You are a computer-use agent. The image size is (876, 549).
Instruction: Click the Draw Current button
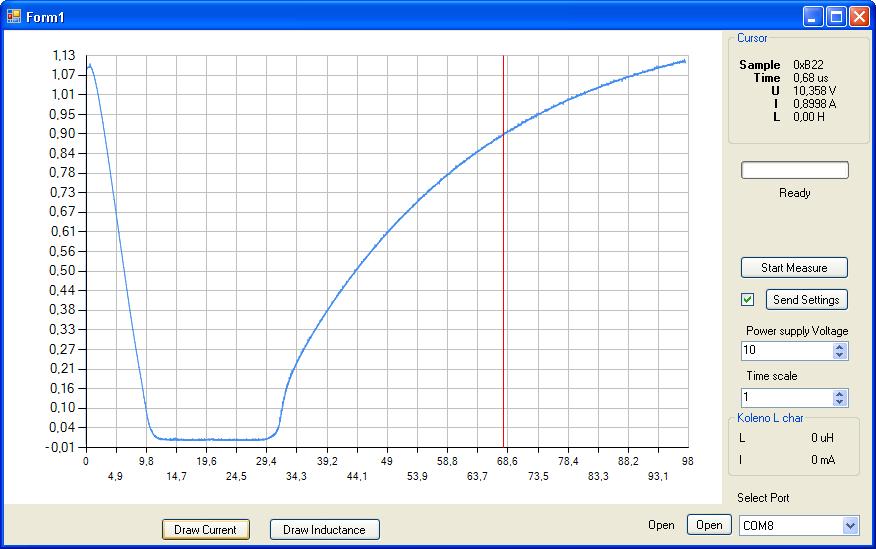206,529
